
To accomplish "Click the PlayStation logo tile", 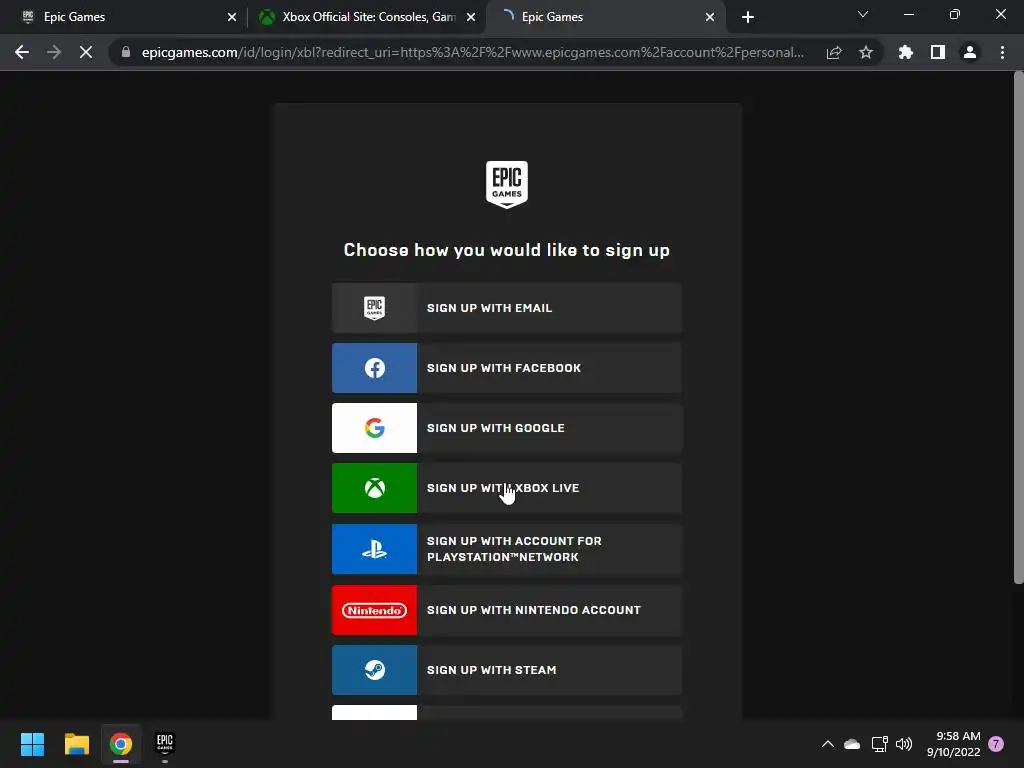I will (x=374, y=549).
